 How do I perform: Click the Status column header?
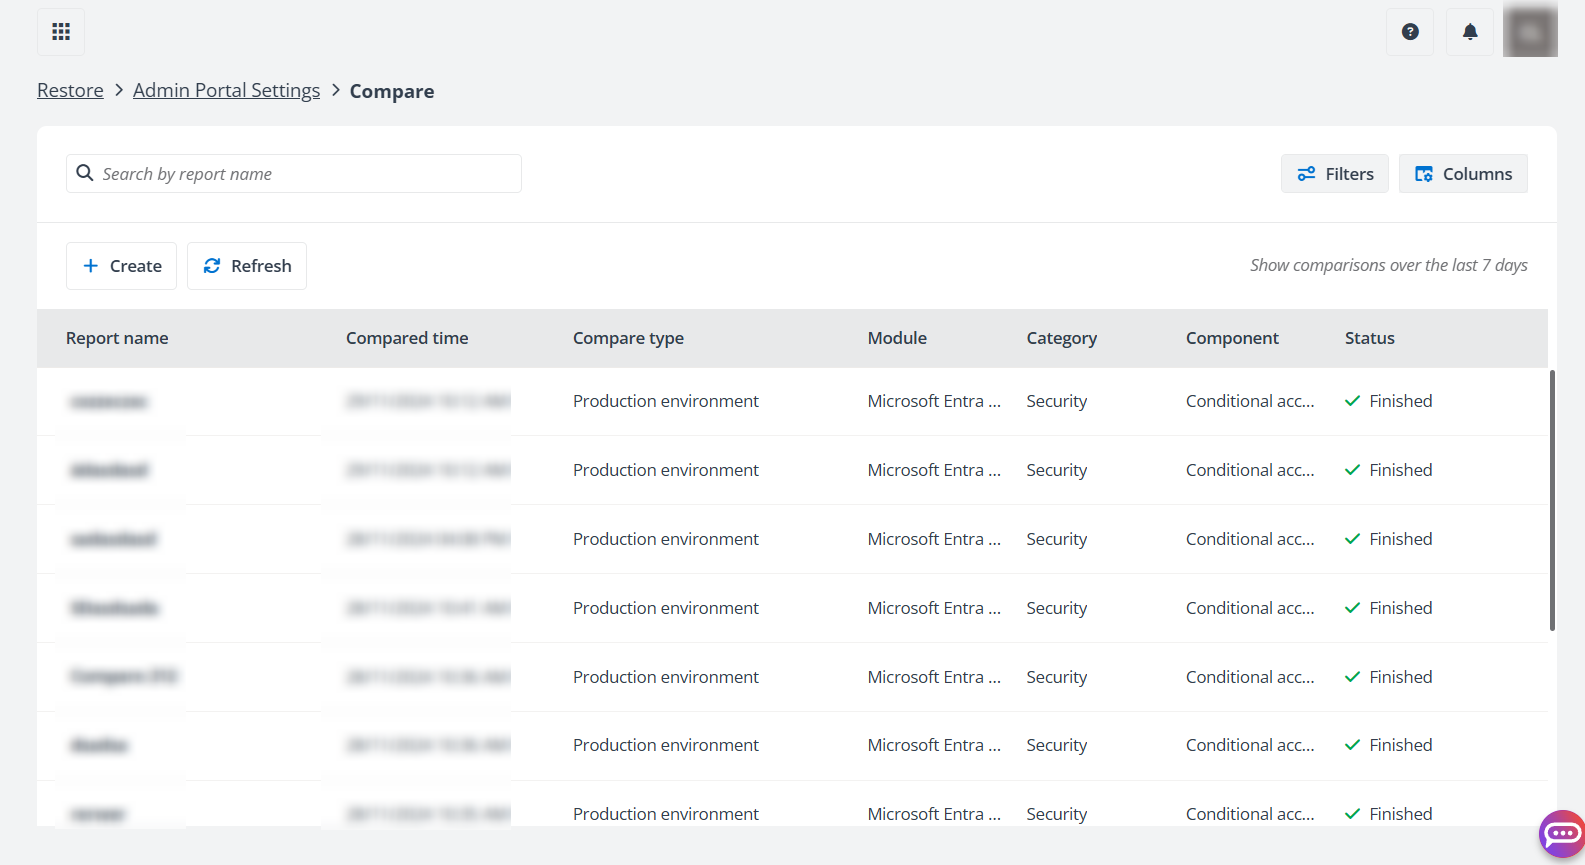point(1369,338)
